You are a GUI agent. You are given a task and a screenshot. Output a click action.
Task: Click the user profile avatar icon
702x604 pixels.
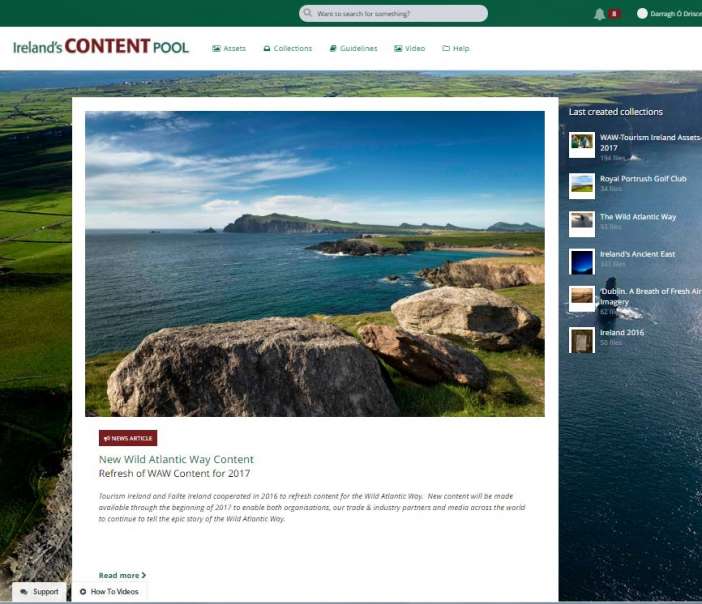point(642,14)
